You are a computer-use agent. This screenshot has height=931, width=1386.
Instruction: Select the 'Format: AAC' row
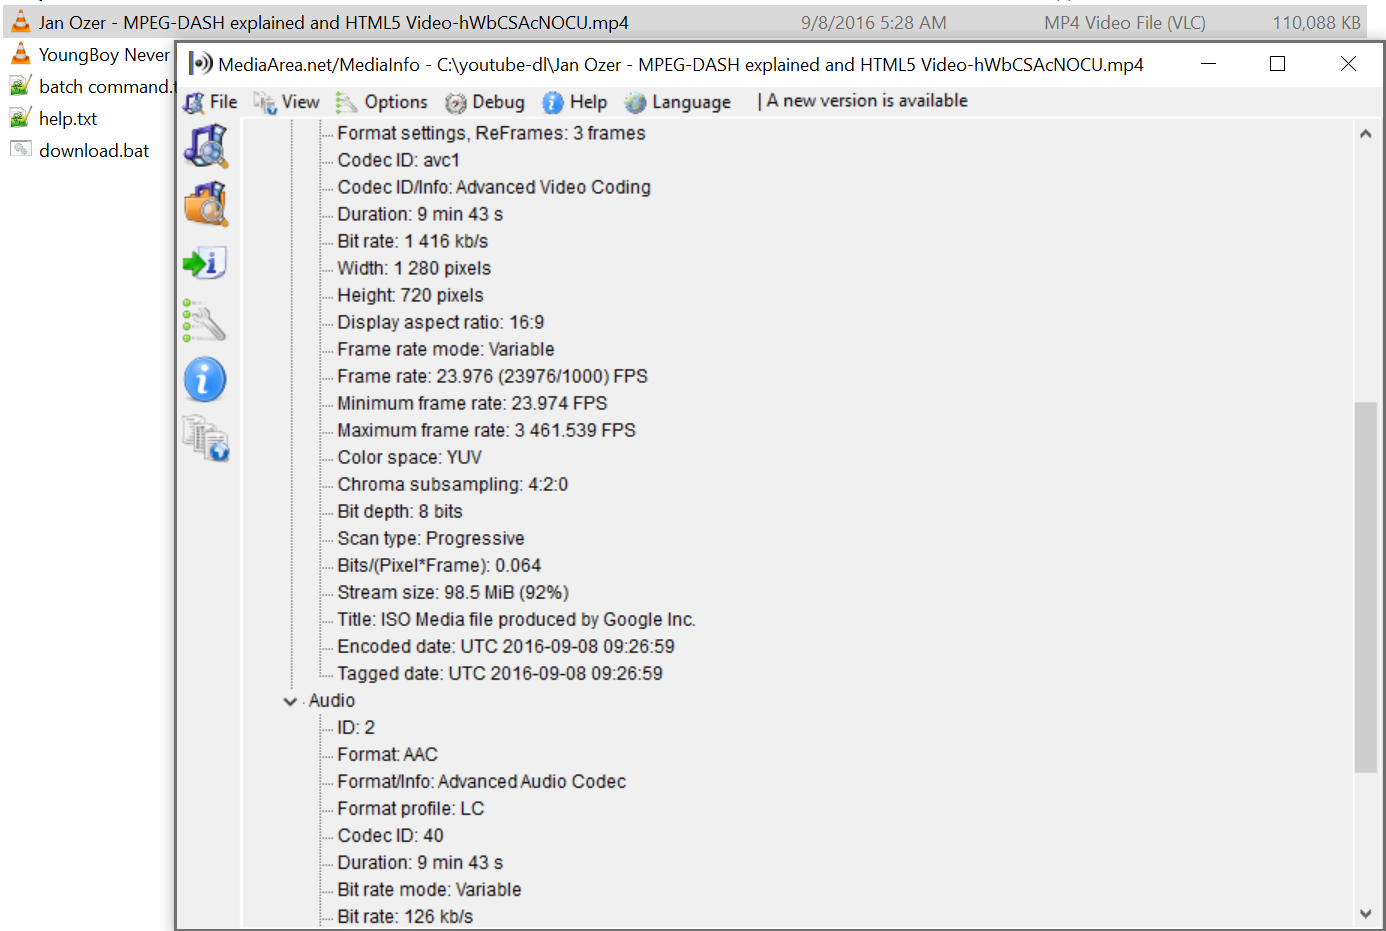[387, 754]
